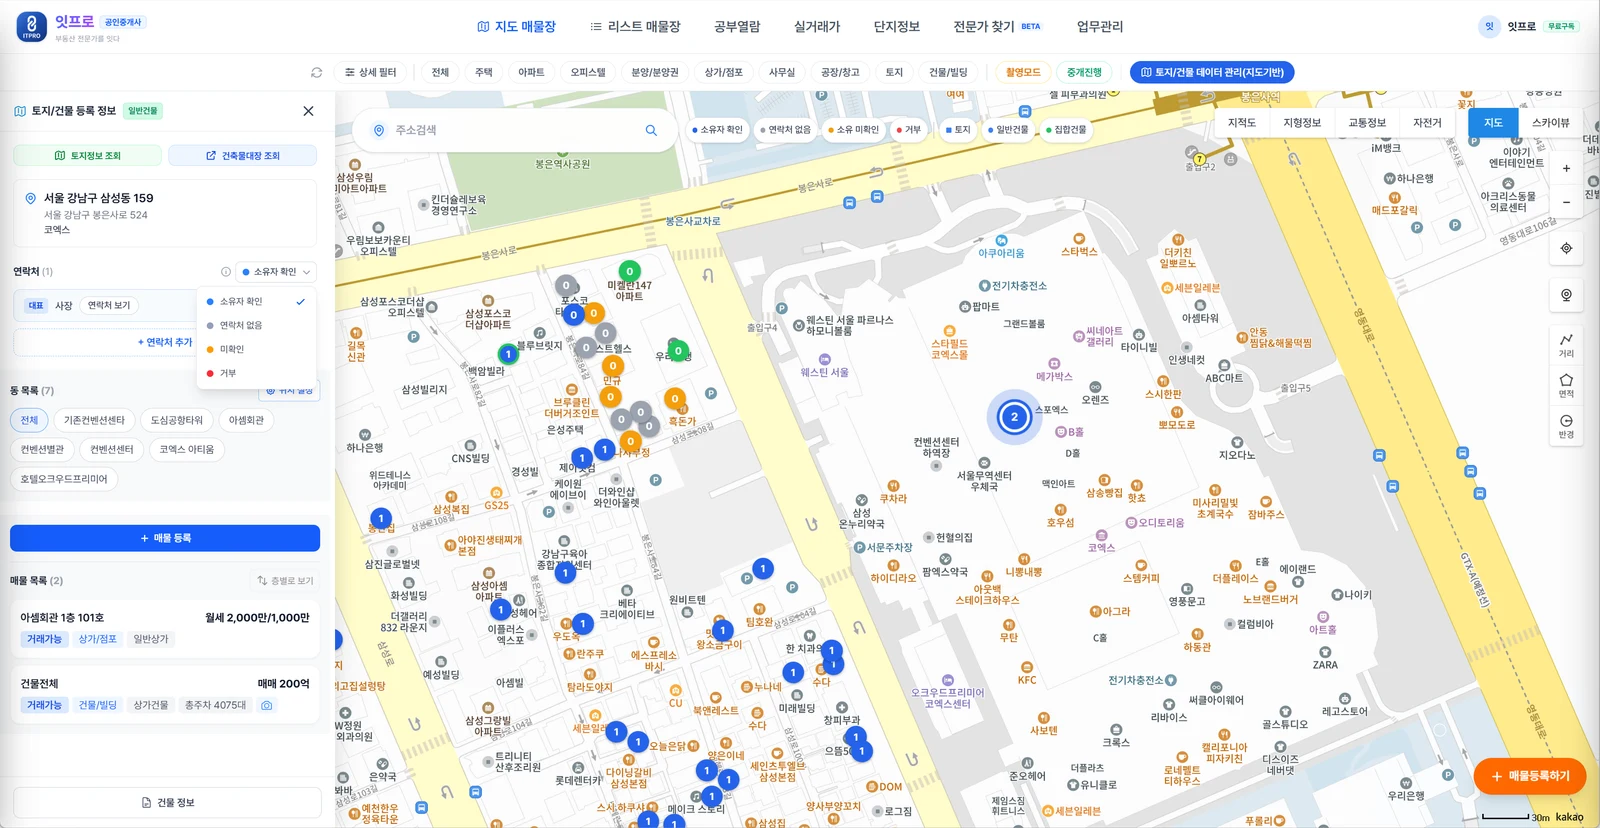Click the blue 1 marker at 강남구육아종합지원센터
The height and width of the screenshot is (828, 1600).
click(565, 573)
